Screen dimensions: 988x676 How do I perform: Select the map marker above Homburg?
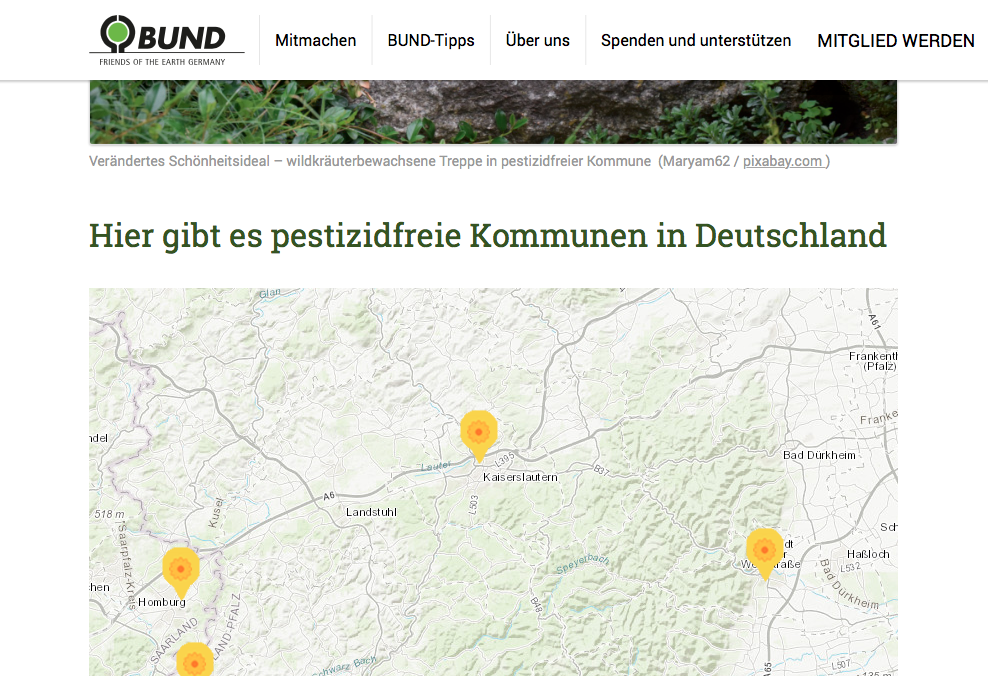(180, 569)
